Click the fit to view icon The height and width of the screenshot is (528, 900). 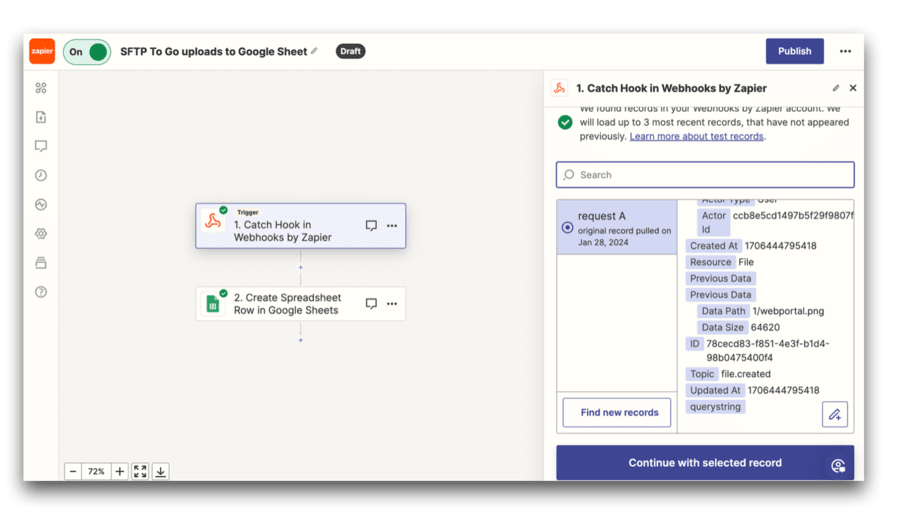tap(140, 471)
